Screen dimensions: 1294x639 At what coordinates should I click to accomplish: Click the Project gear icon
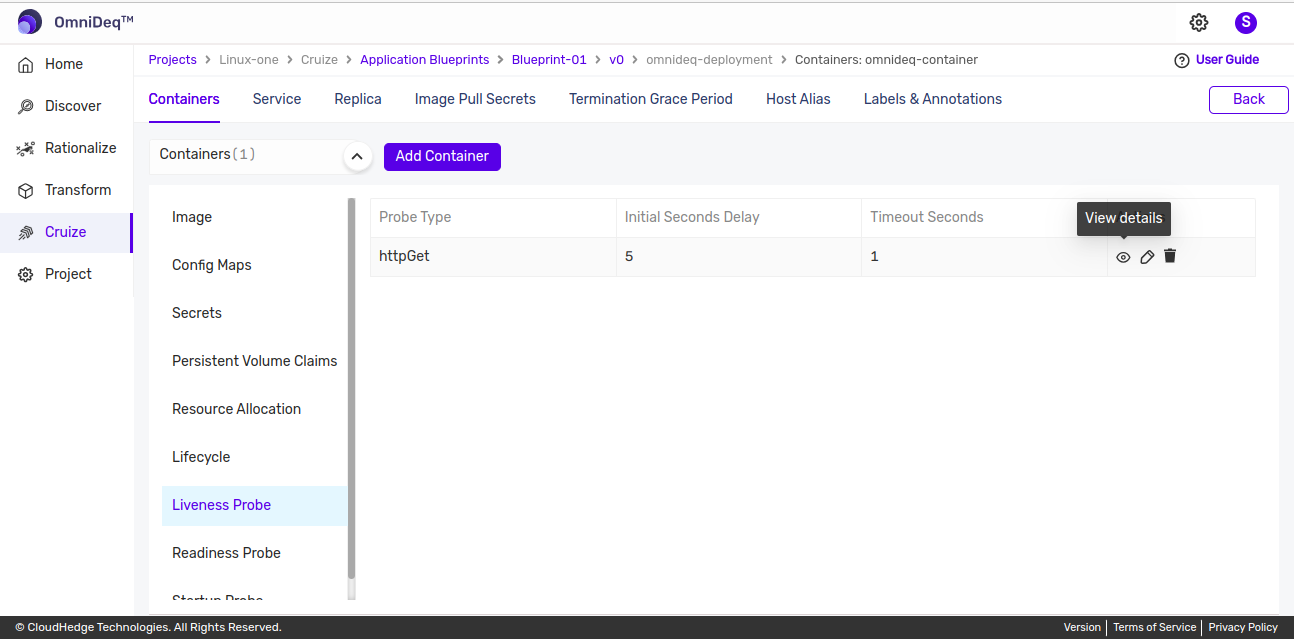26,274
